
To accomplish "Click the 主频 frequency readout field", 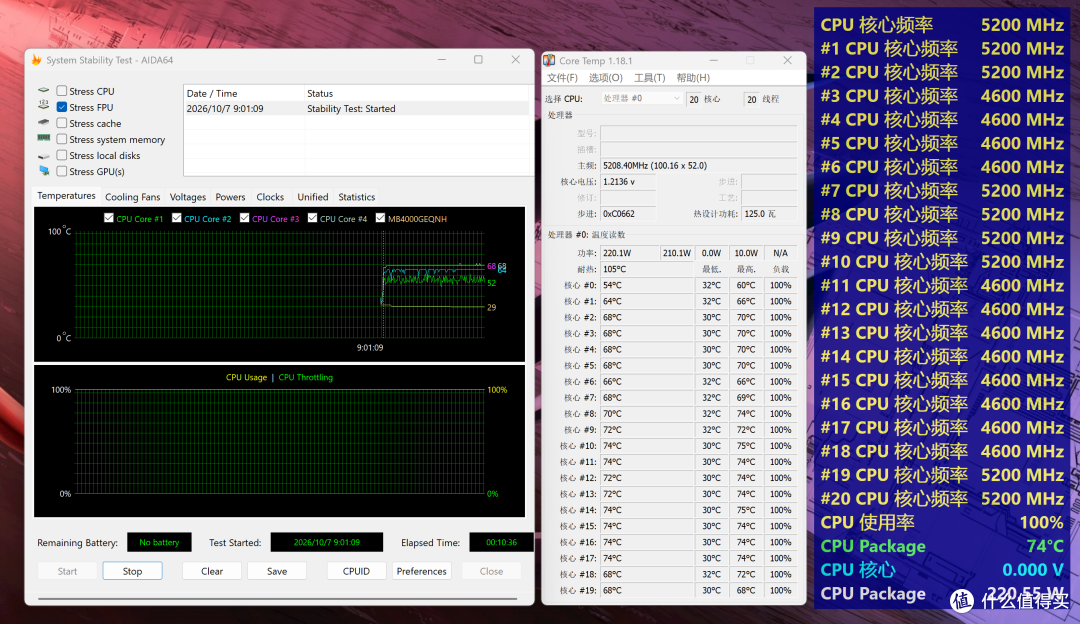I will click(698, 165).
